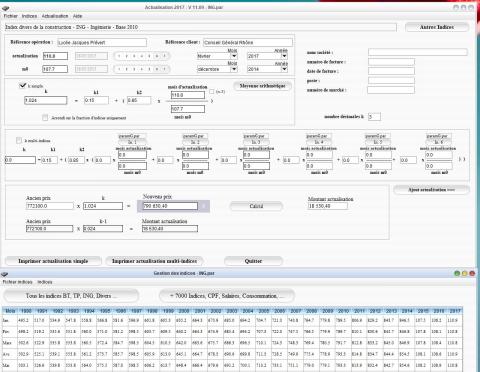Click the k-1 field showing 0.024
The width and height of the screenshot is (480, 372).
coord(103,229)
